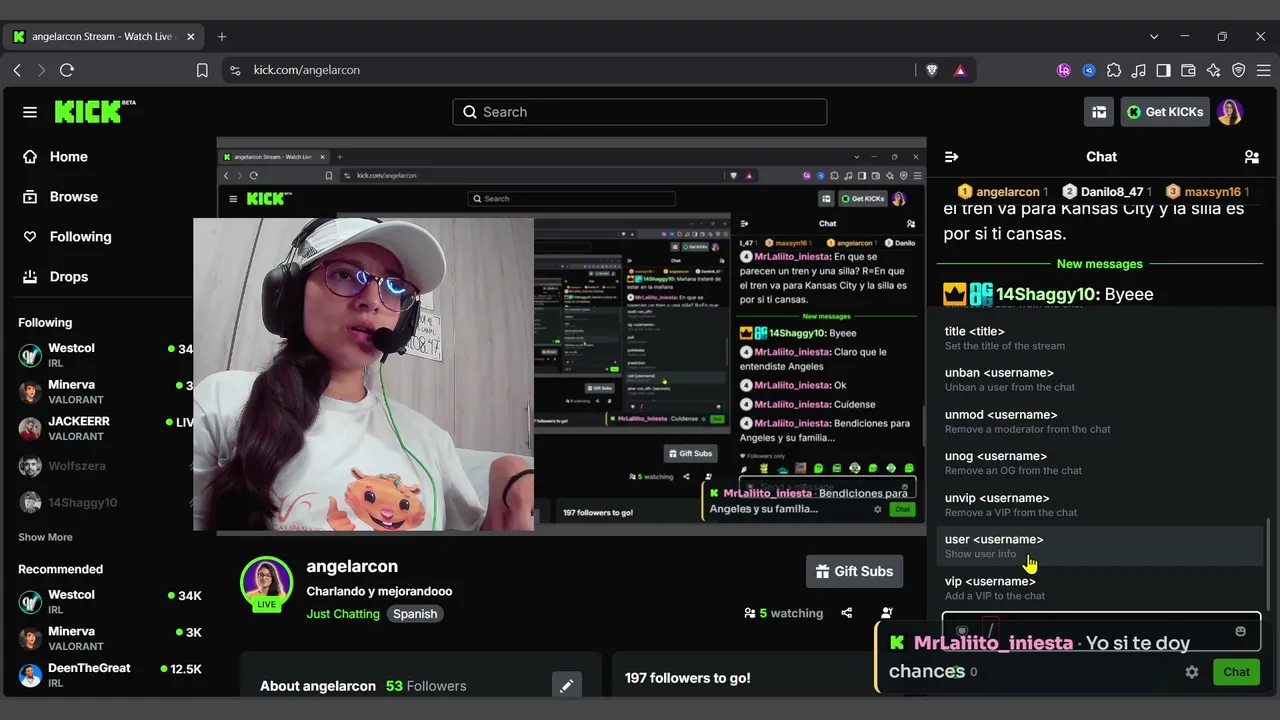
Task: Open Following in sidebar
Action: pyautogui.click(x=66, y=237)
